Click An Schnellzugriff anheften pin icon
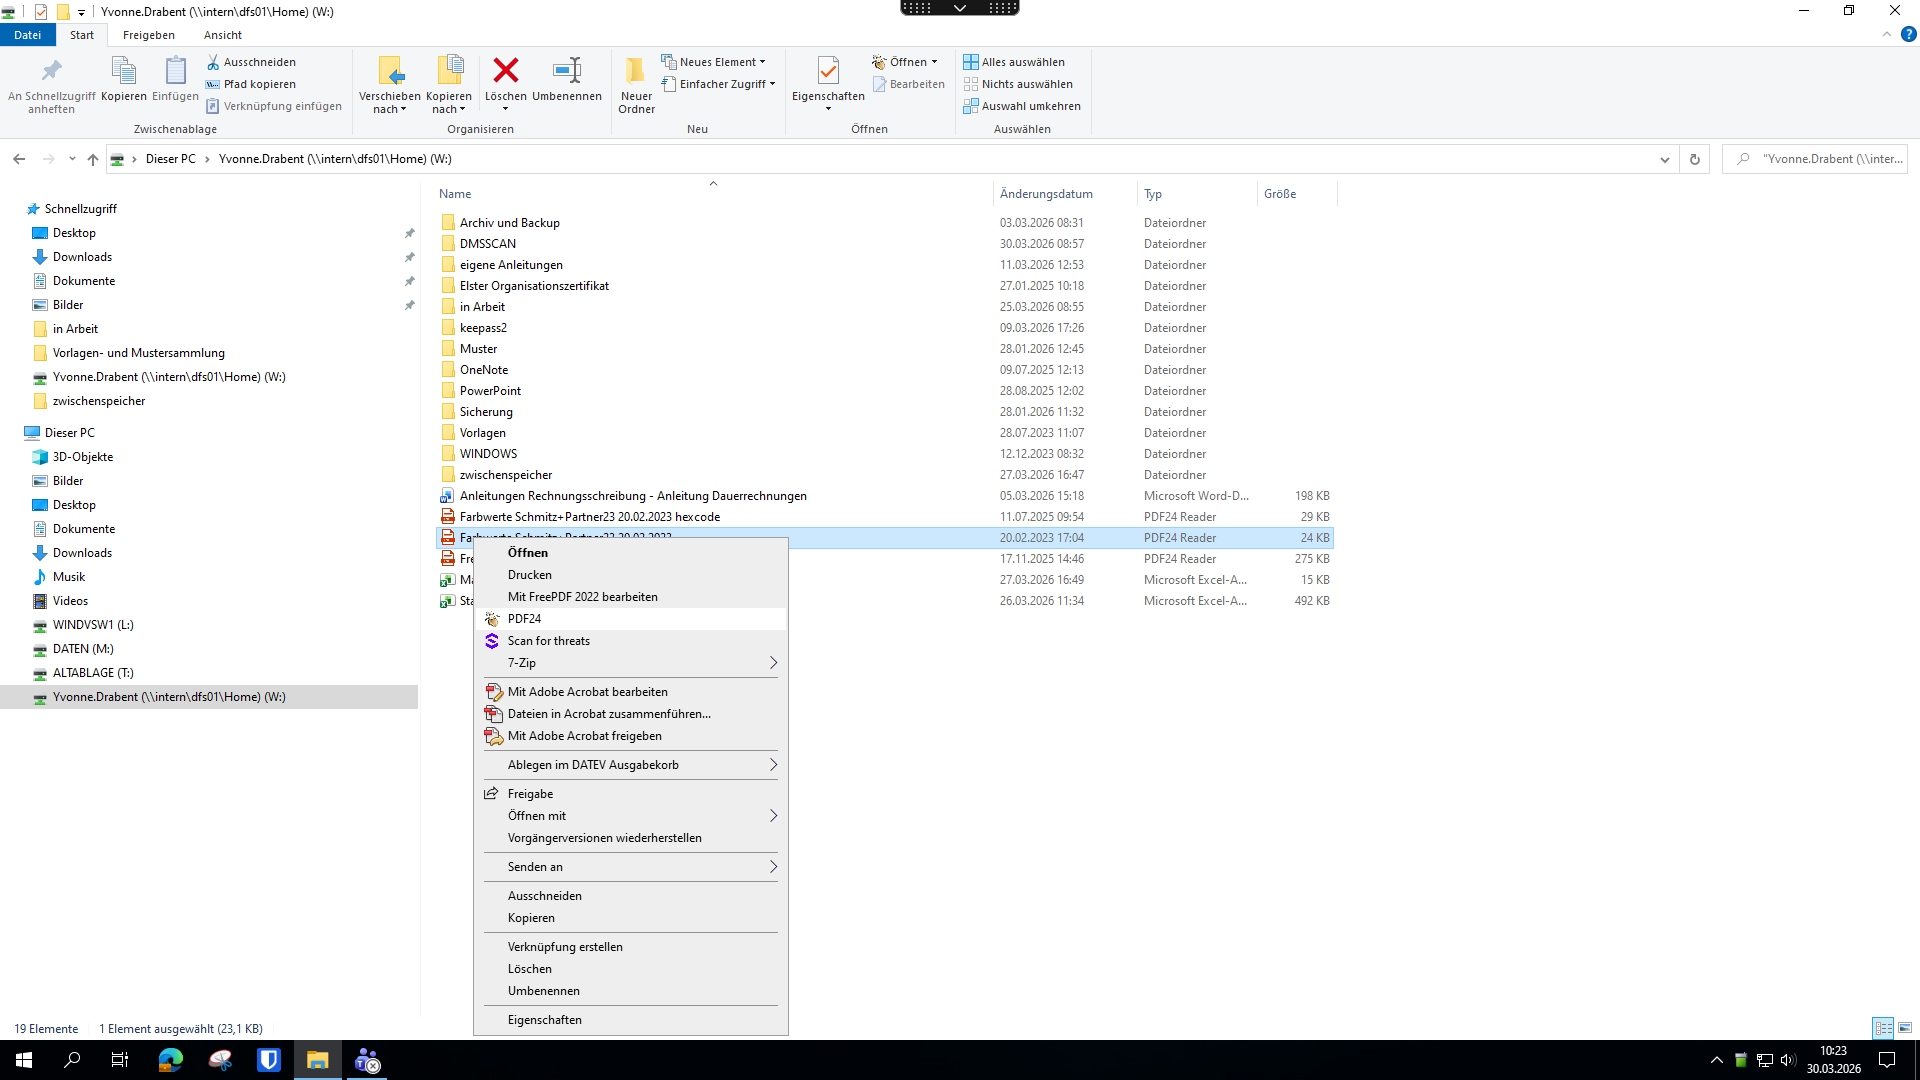The image size is (1920, 1080). click(51, 71)
